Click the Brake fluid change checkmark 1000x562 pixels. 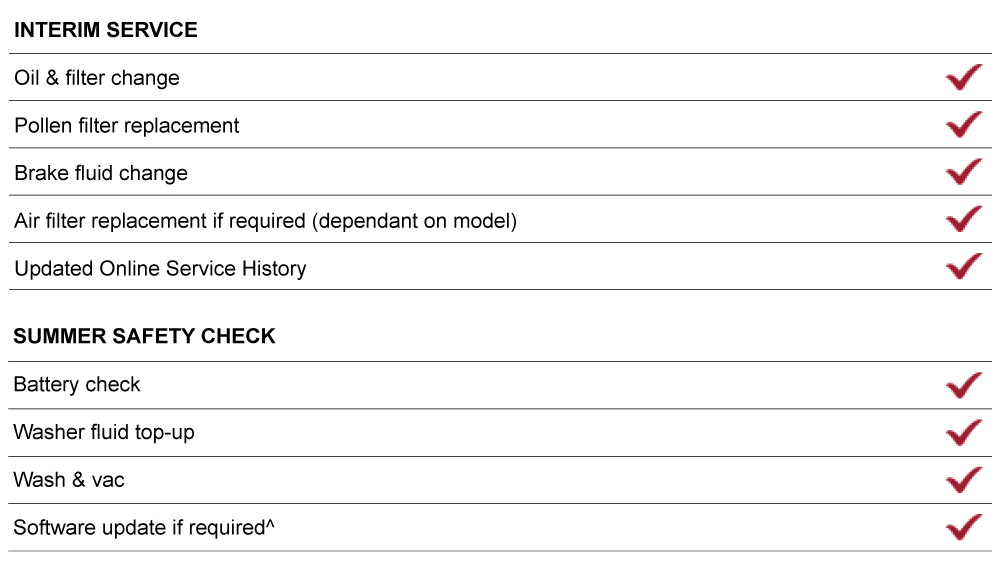click(x=963, y=172)
